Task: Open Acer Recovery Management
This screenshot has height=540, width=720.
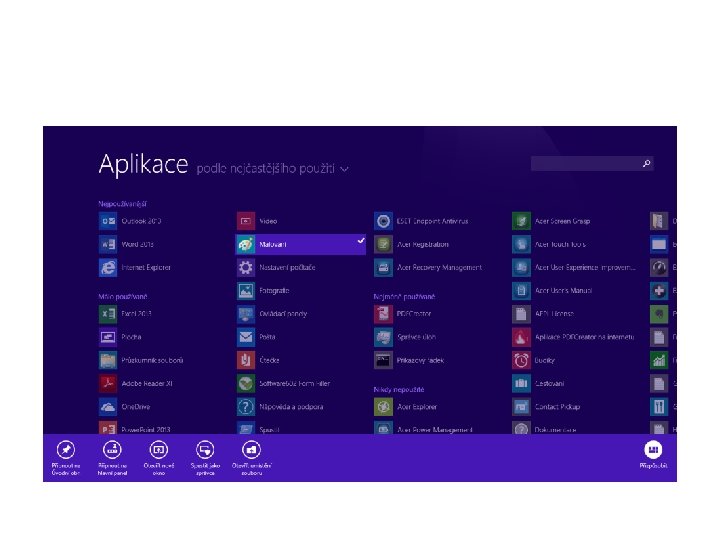Action: pyautogui.click(x=383, y=267)
